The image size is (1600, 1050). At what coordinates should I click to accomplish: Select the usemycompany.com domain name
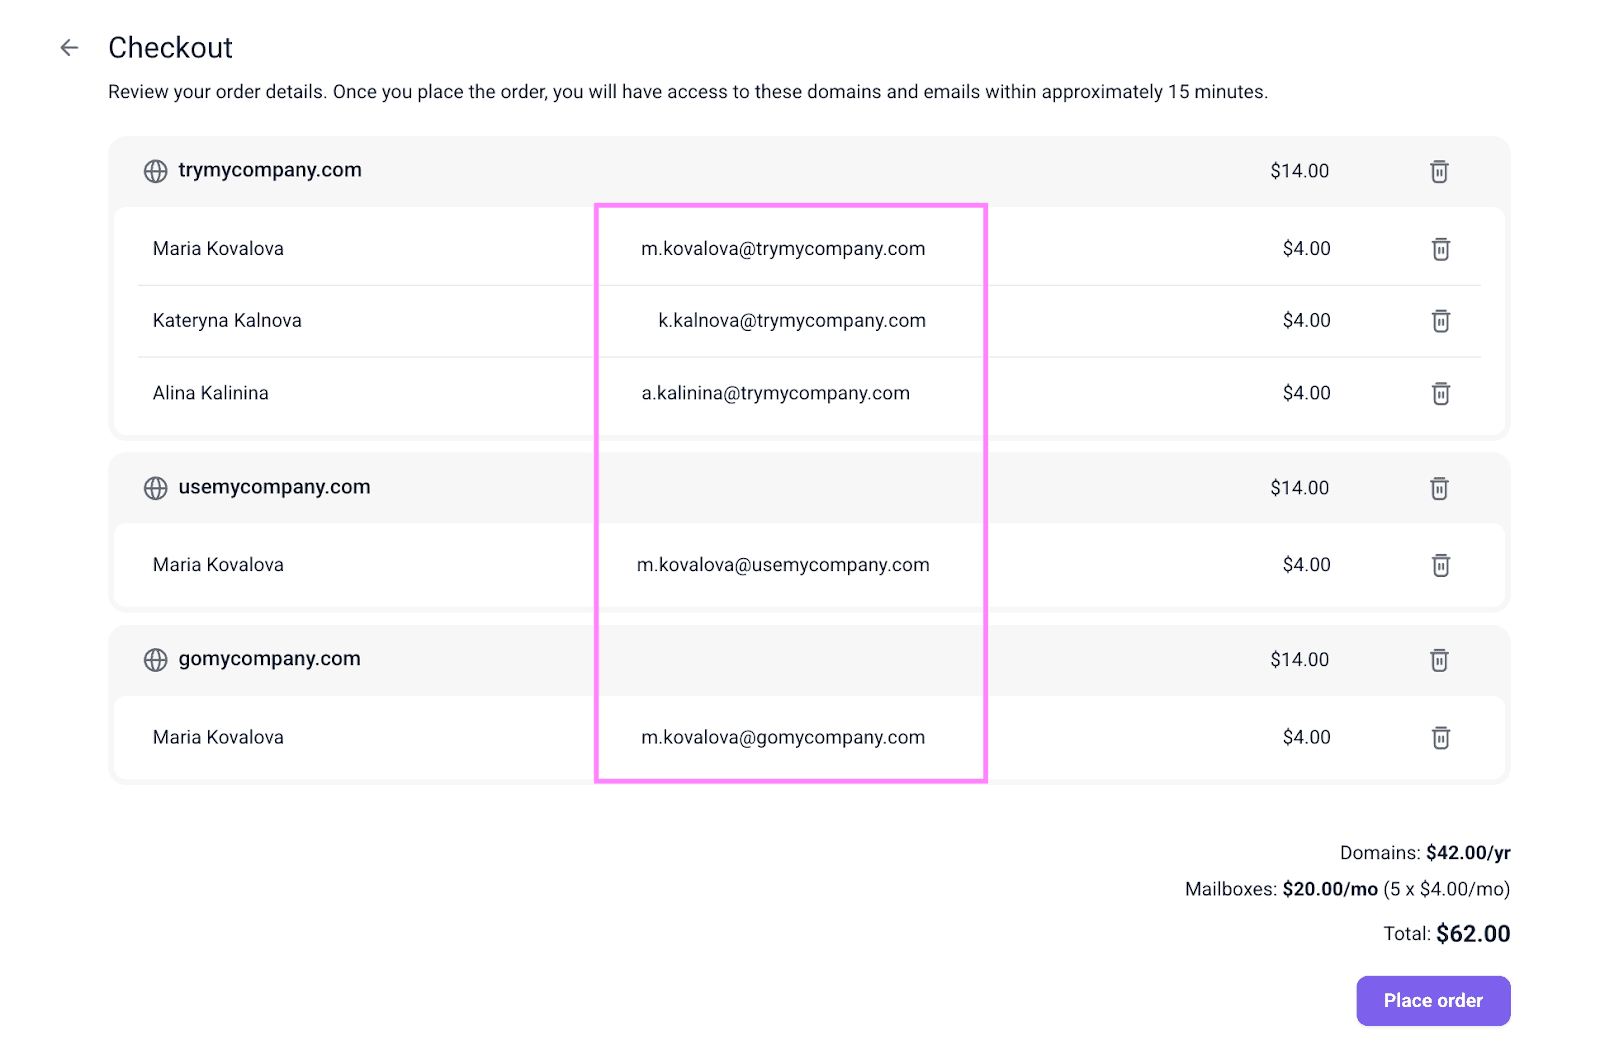(x=274, y=487)
